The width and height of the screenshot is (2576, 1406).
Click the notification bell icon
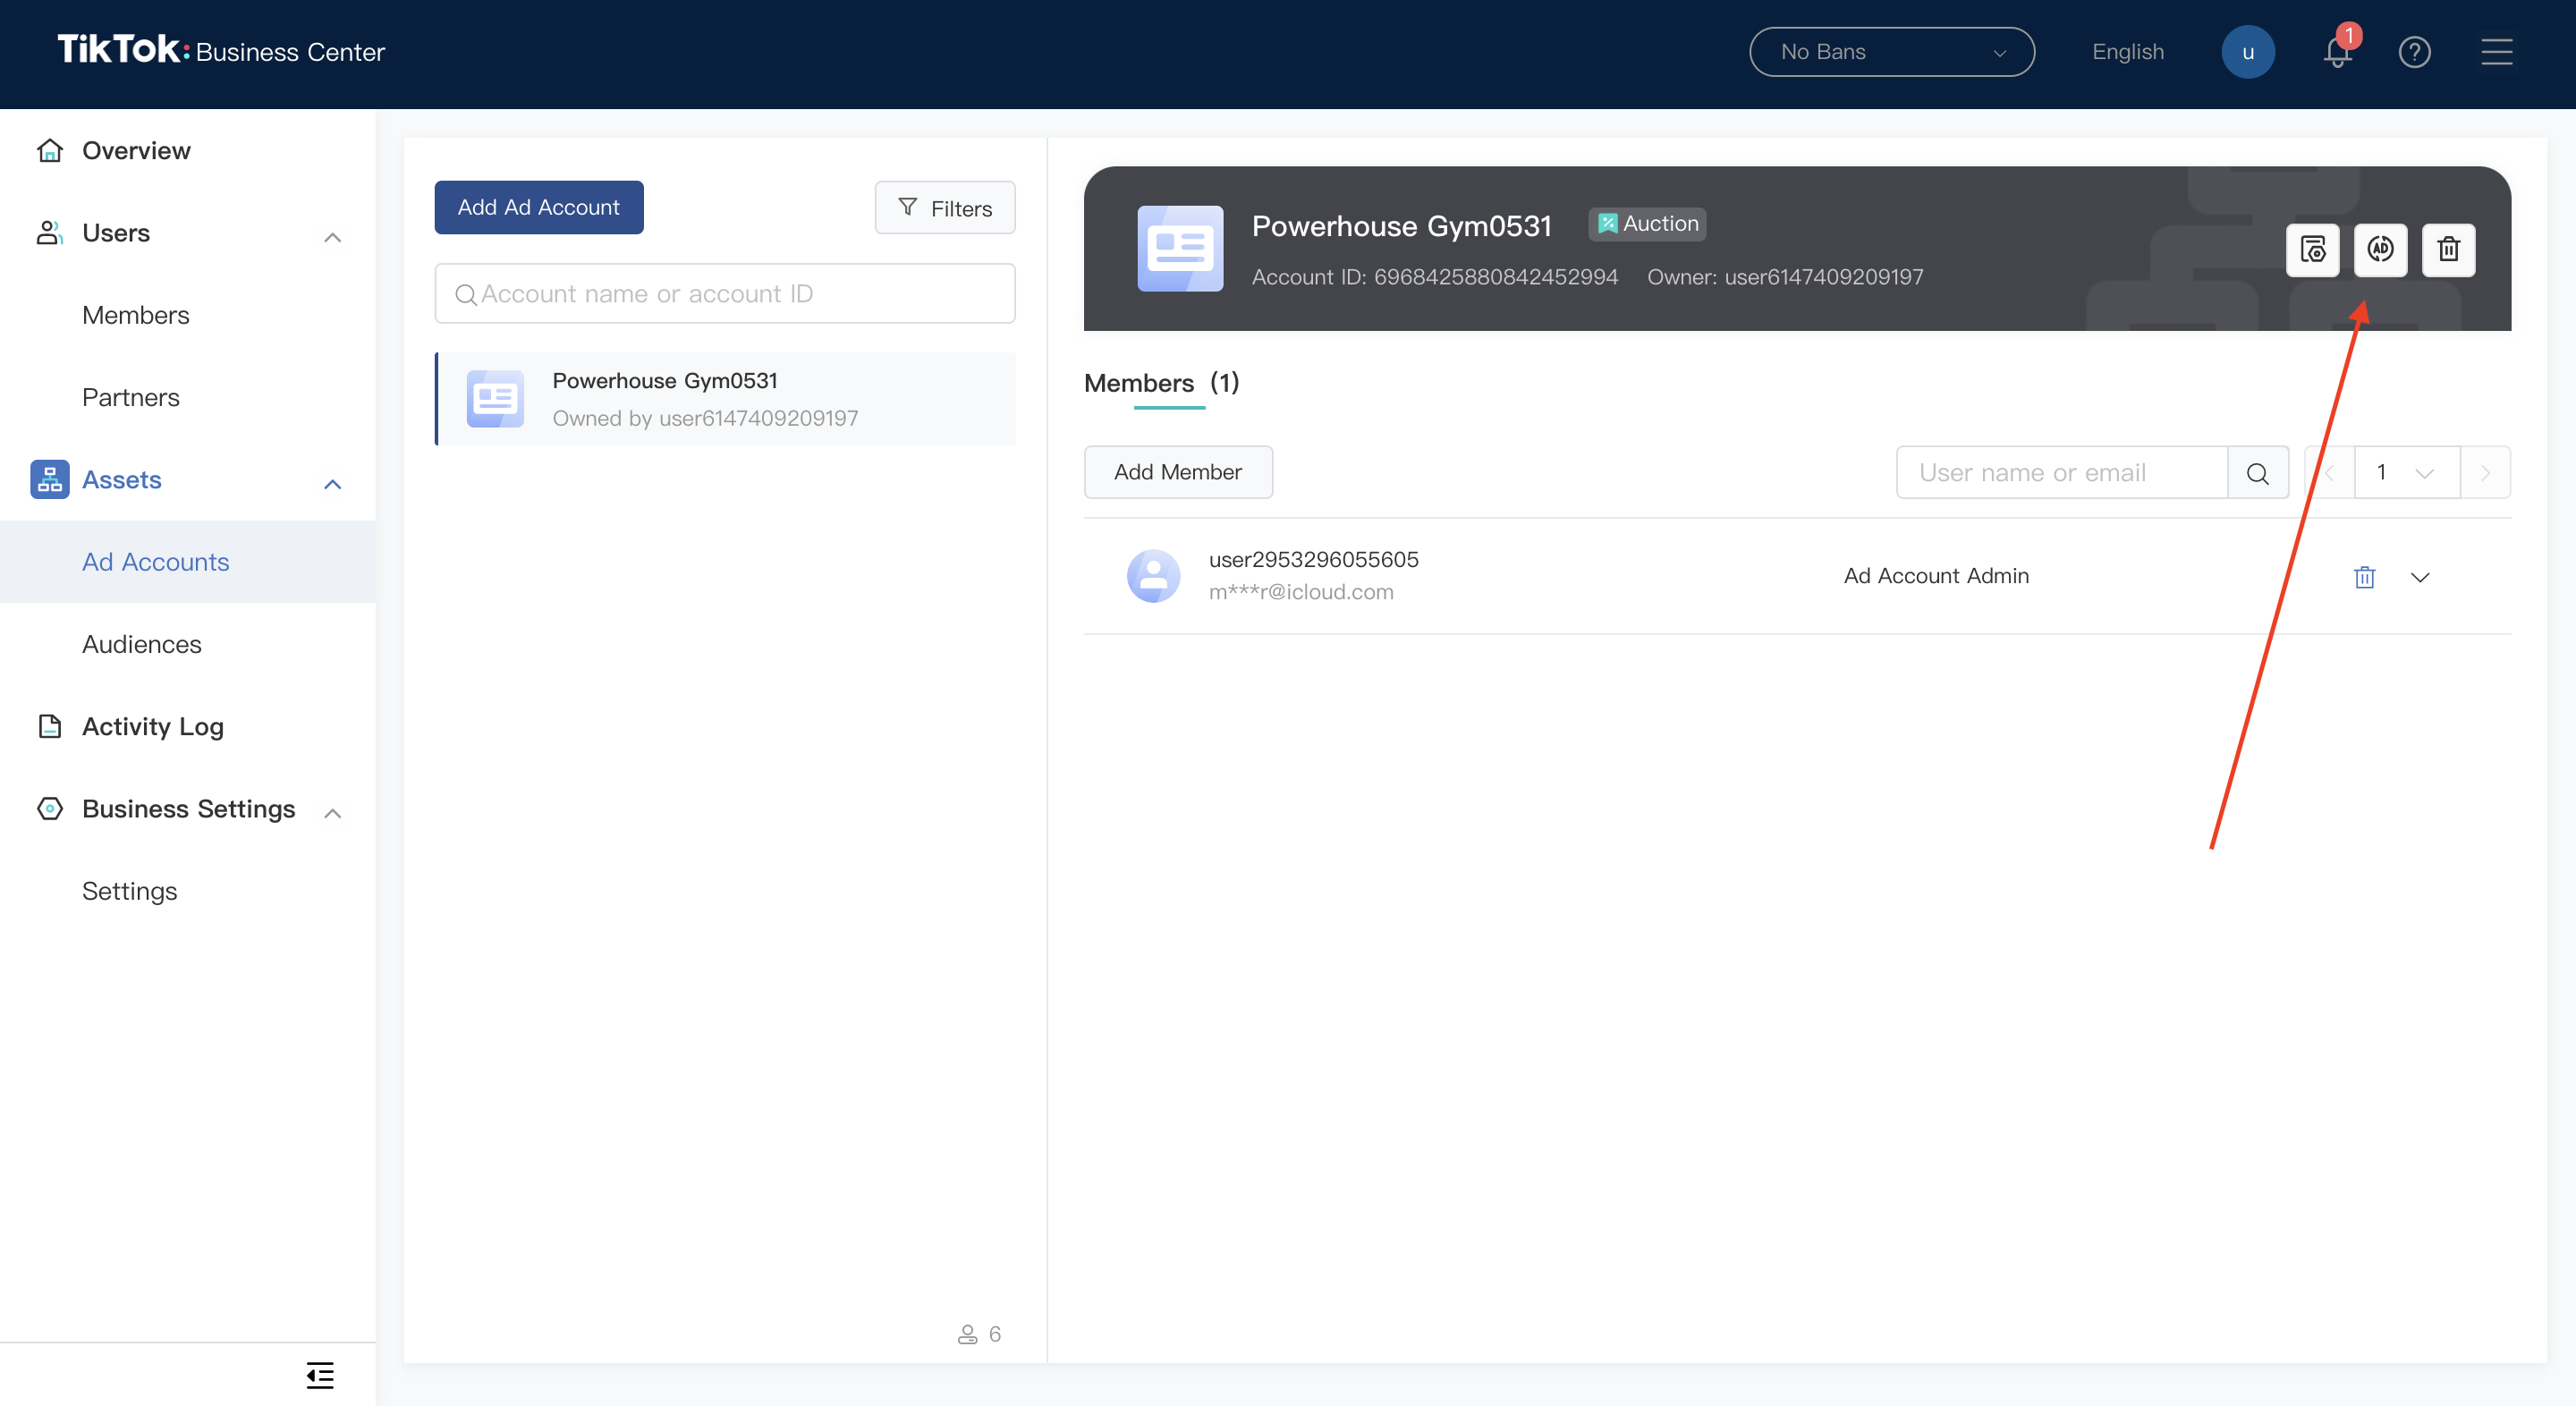pyautogui.click(x=2336, y=52)
